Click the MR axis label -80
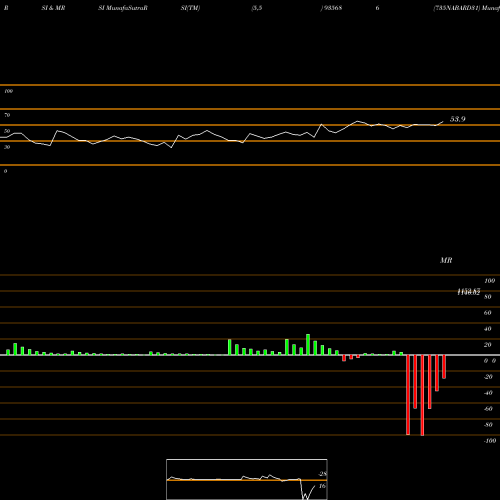 [488, 425]
